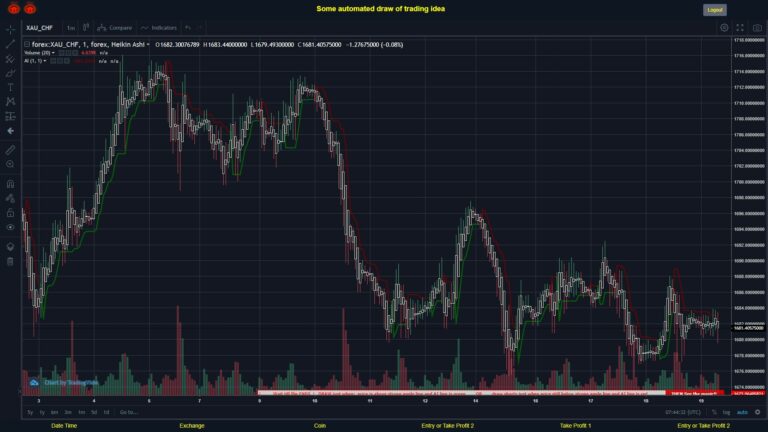Toggle logarithmic scale with log button
This screenshot has width=768, height=432.
coord(726,412)
